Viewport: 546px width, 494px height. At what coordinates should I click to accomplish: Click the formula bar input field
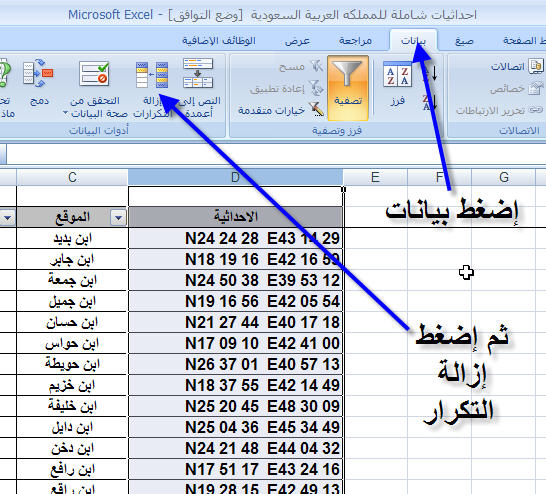276,155
